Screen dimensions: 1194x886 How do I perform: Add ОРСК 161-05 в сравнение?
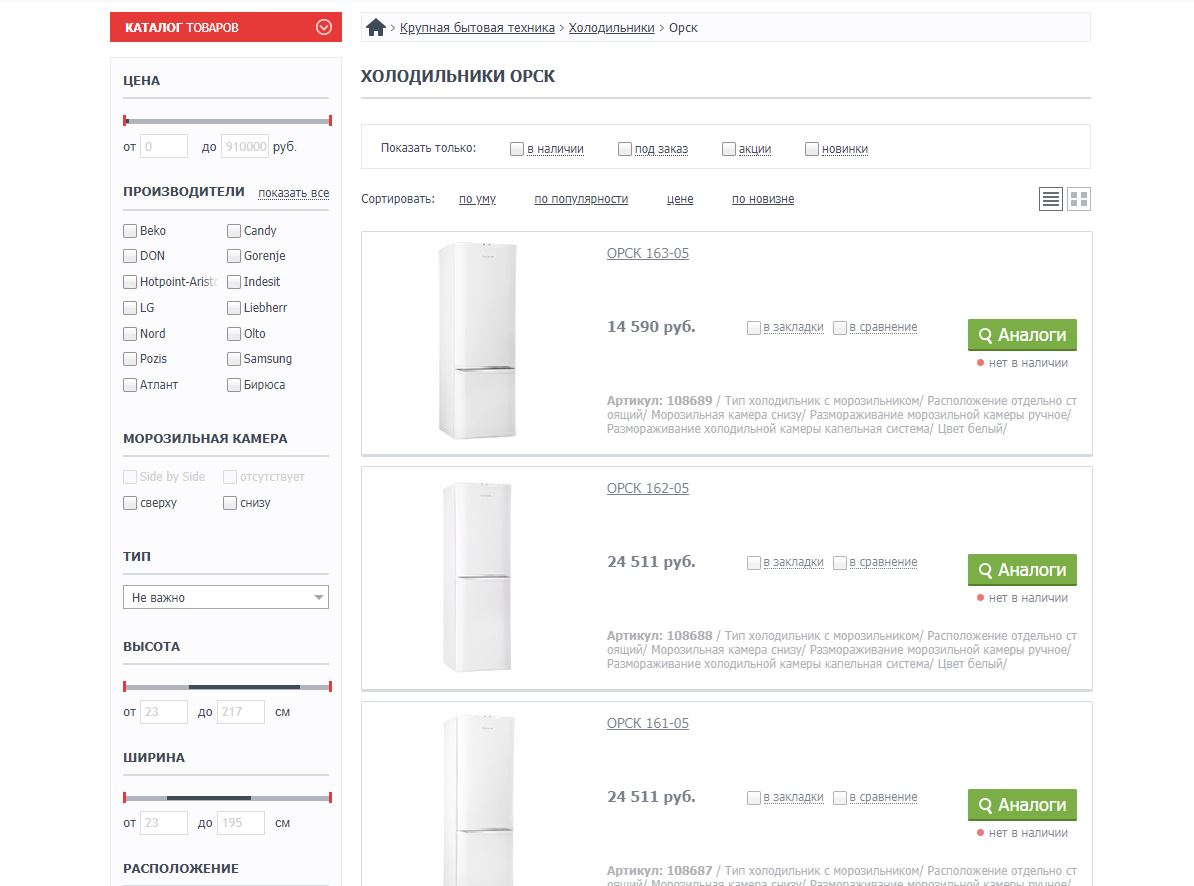[x=840, y=798]
